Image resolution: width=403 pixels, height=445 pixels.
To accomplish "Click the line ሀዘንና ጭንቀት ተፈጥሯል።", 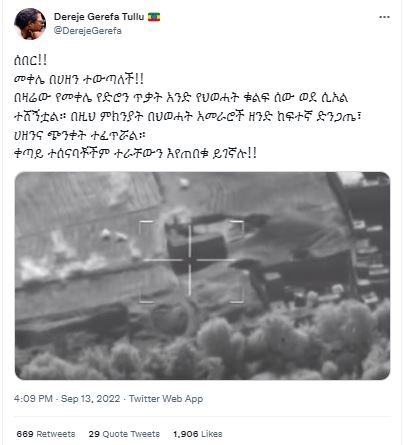I will (x=80, y=135).
